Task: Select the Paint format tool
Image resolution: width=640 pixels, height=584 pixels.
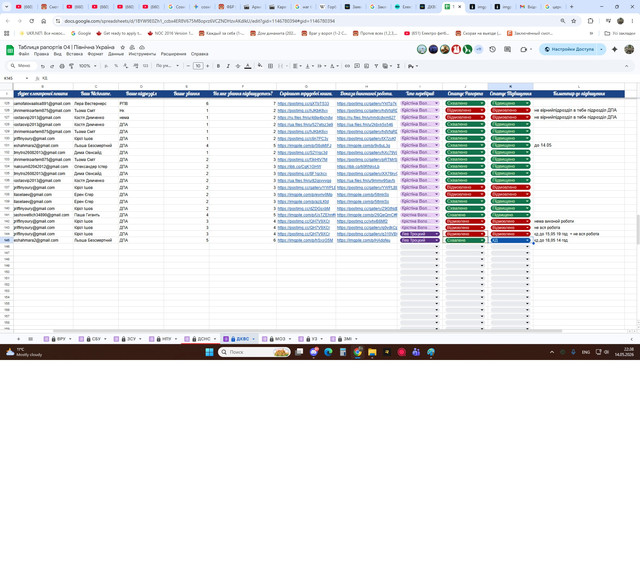Action: coord(71,66)
